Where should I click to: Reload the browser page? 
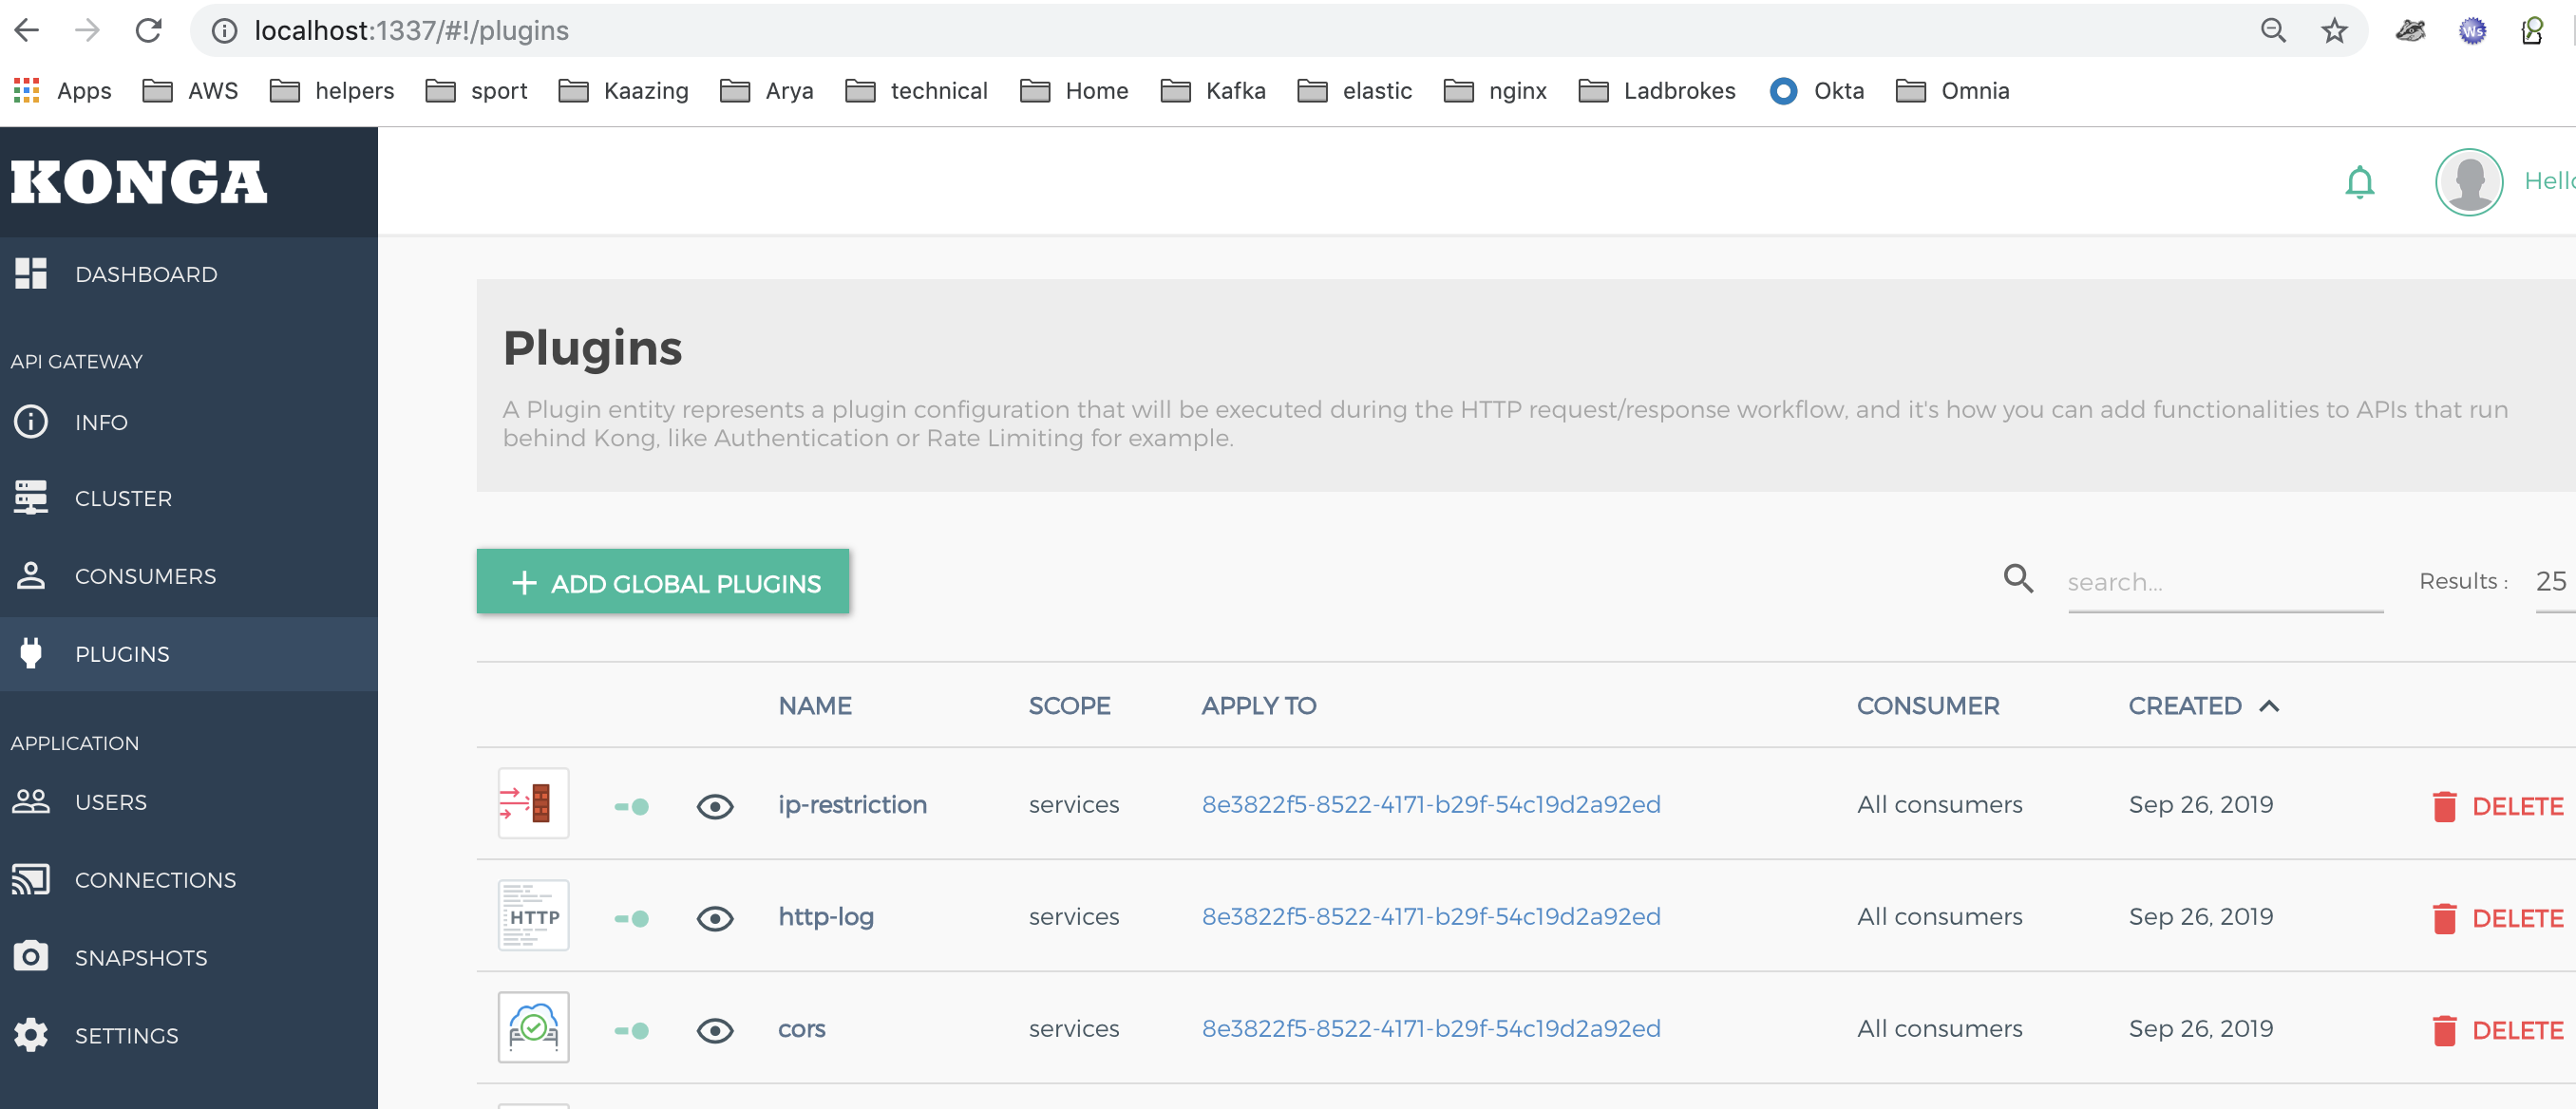pyautogui.click(x=148, y=31)
